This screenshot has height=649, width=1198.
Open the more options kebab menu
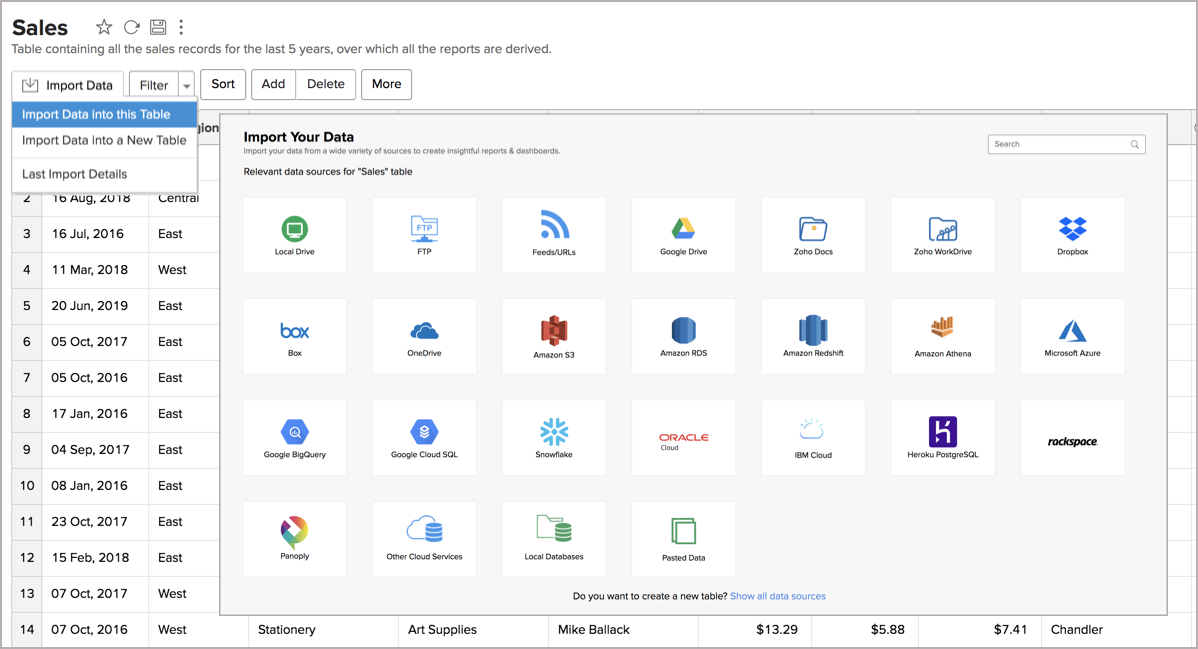181,27
